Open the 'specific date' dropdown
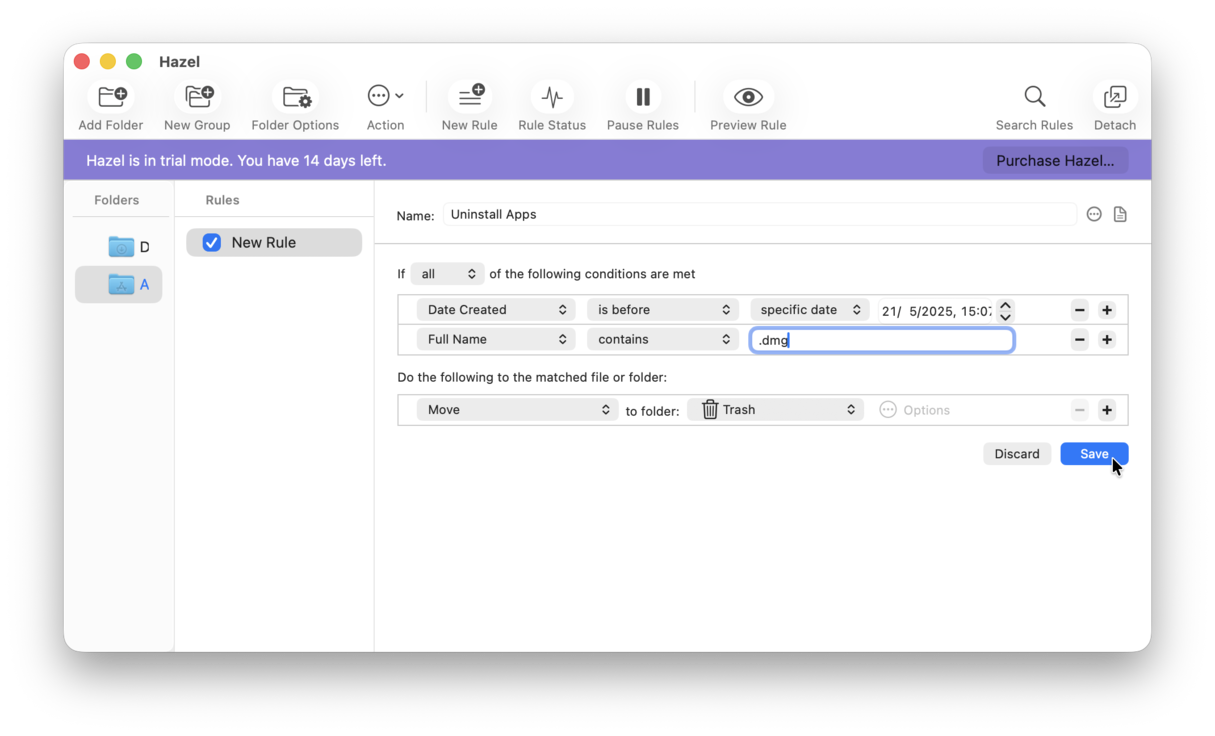 [810, 310]
